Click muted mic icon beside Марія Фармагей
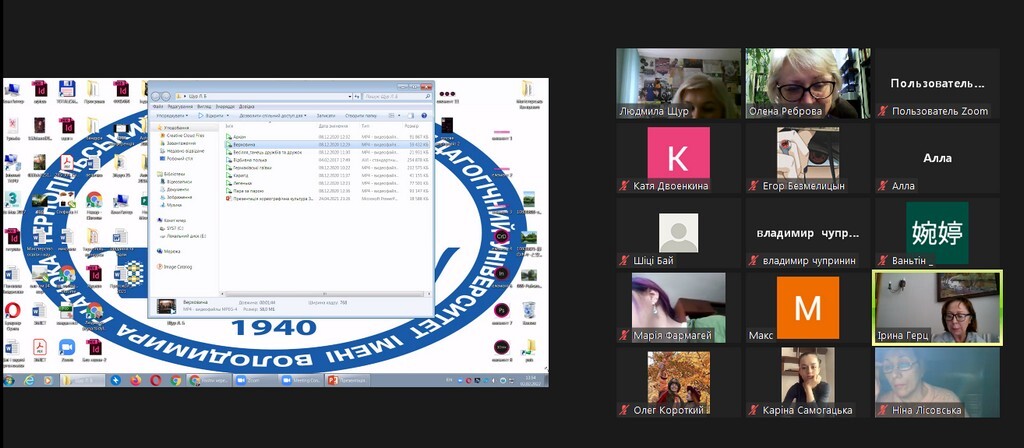The height and width of the screenshot is (448, 1024). point(624,336)
